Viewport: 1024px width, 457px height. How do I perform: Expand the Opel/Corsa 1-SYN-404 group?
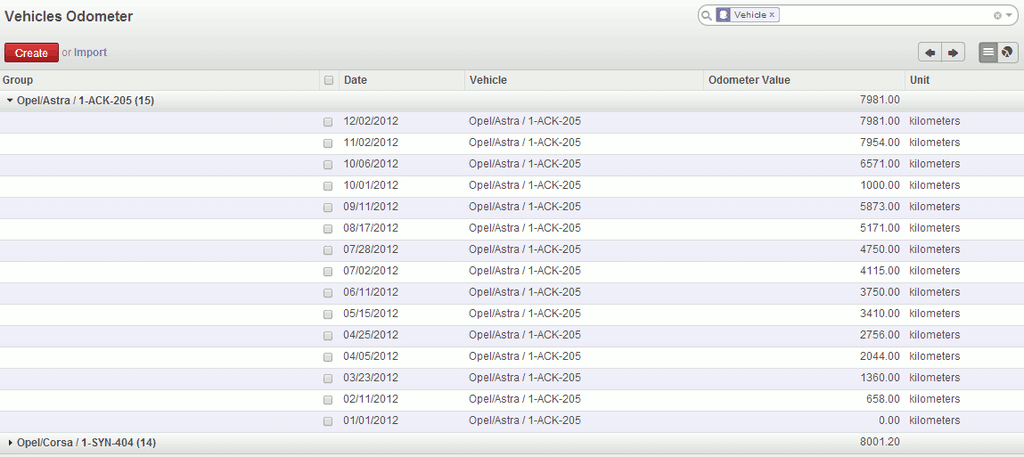coord(10,442)
